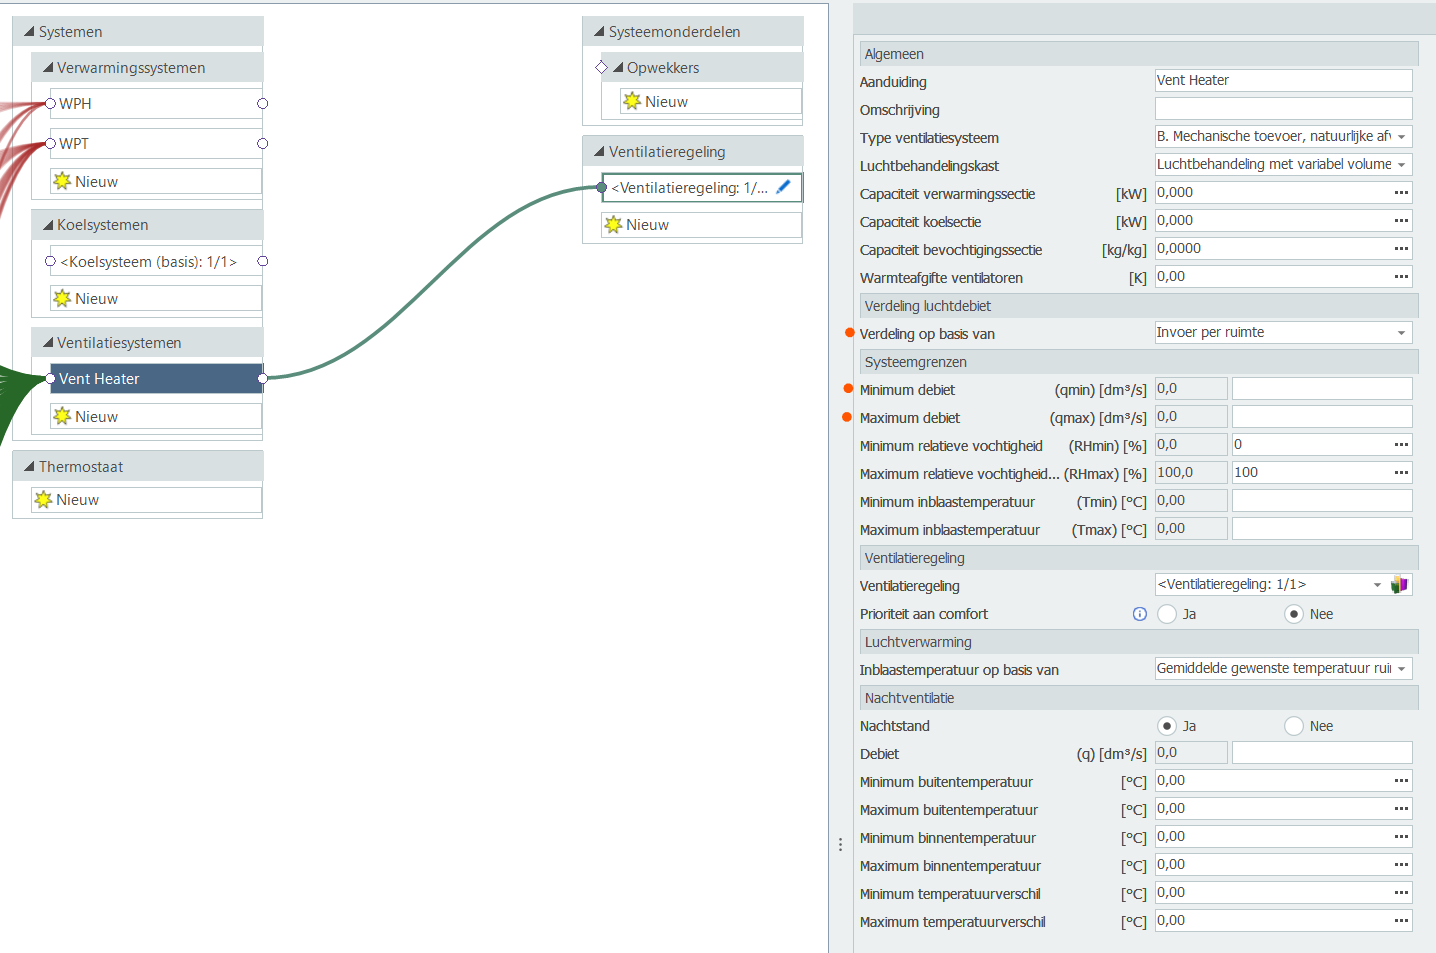Open ellipsis button for Warmteafgifte ventilatoren
Viewport: 1436px width, 953px height.
point(1401,277)
